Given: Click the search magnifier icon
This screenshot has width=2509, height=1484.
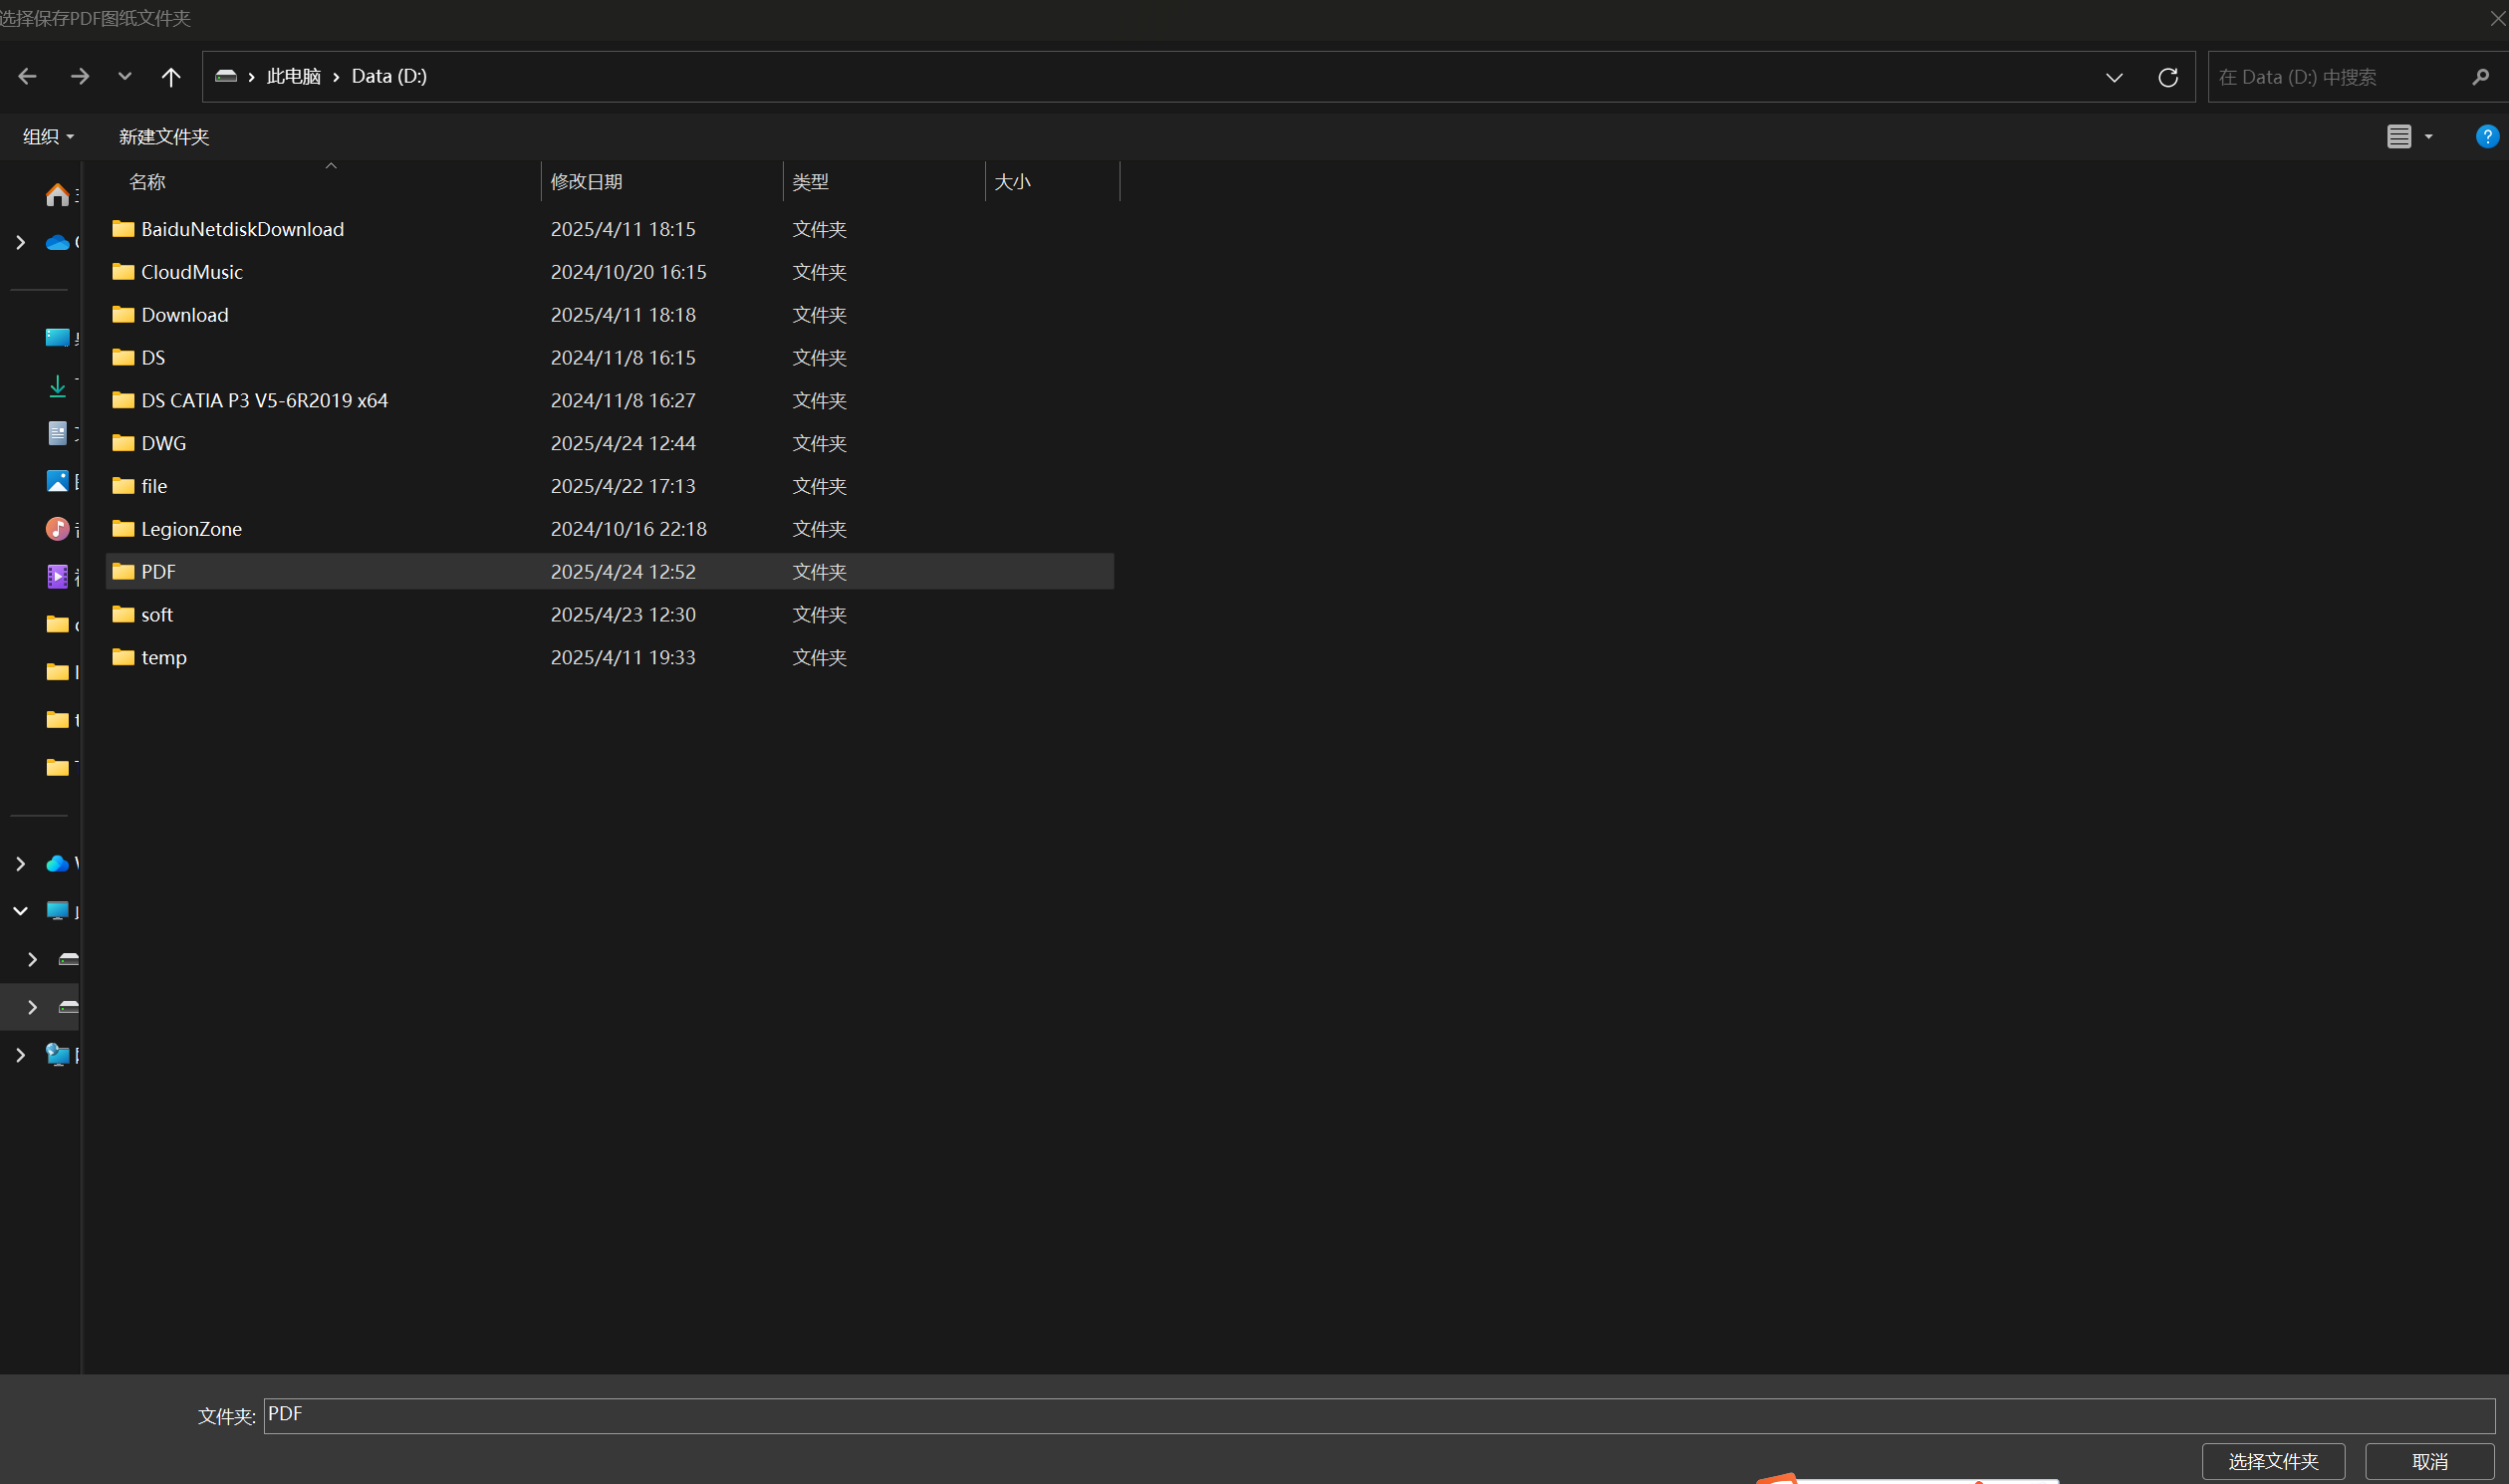Looking at the screenshot, I should click(2480, 77).
